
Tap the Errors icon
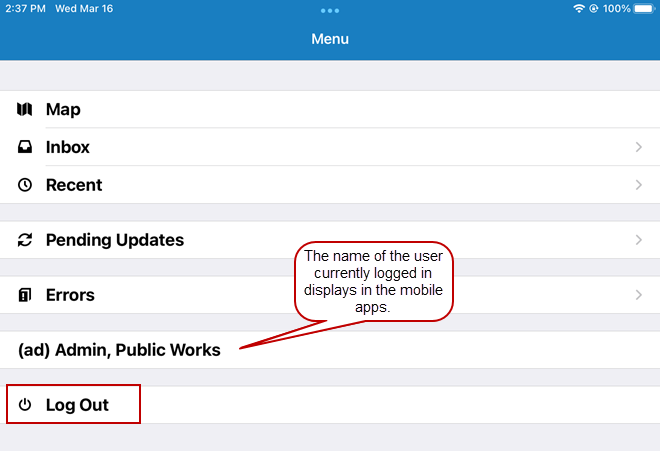pyautogui.click(x=25, y=295)
